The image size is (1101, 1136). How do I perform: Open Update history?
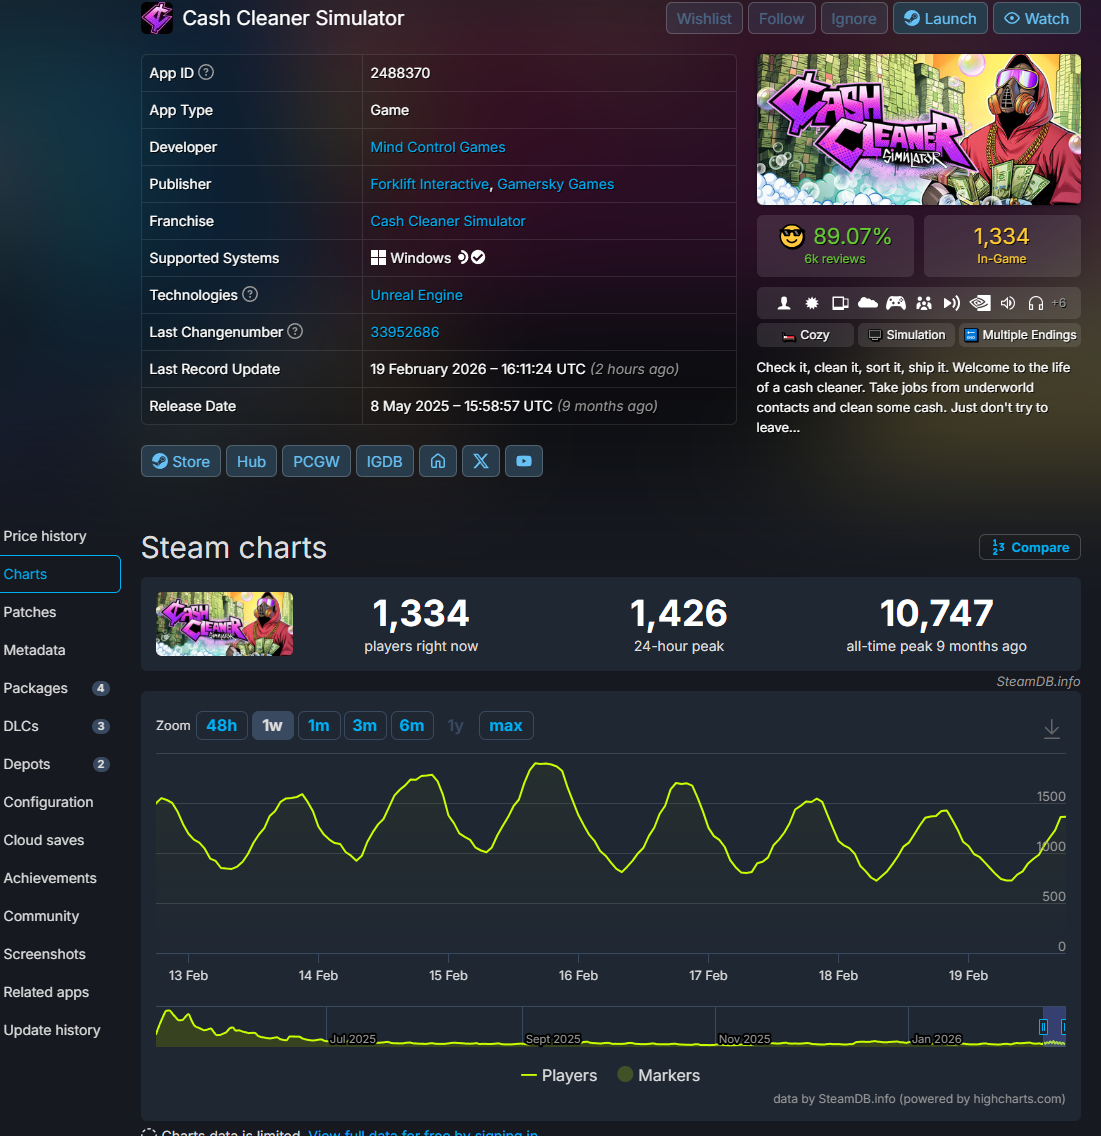(x=52, y=1030)
